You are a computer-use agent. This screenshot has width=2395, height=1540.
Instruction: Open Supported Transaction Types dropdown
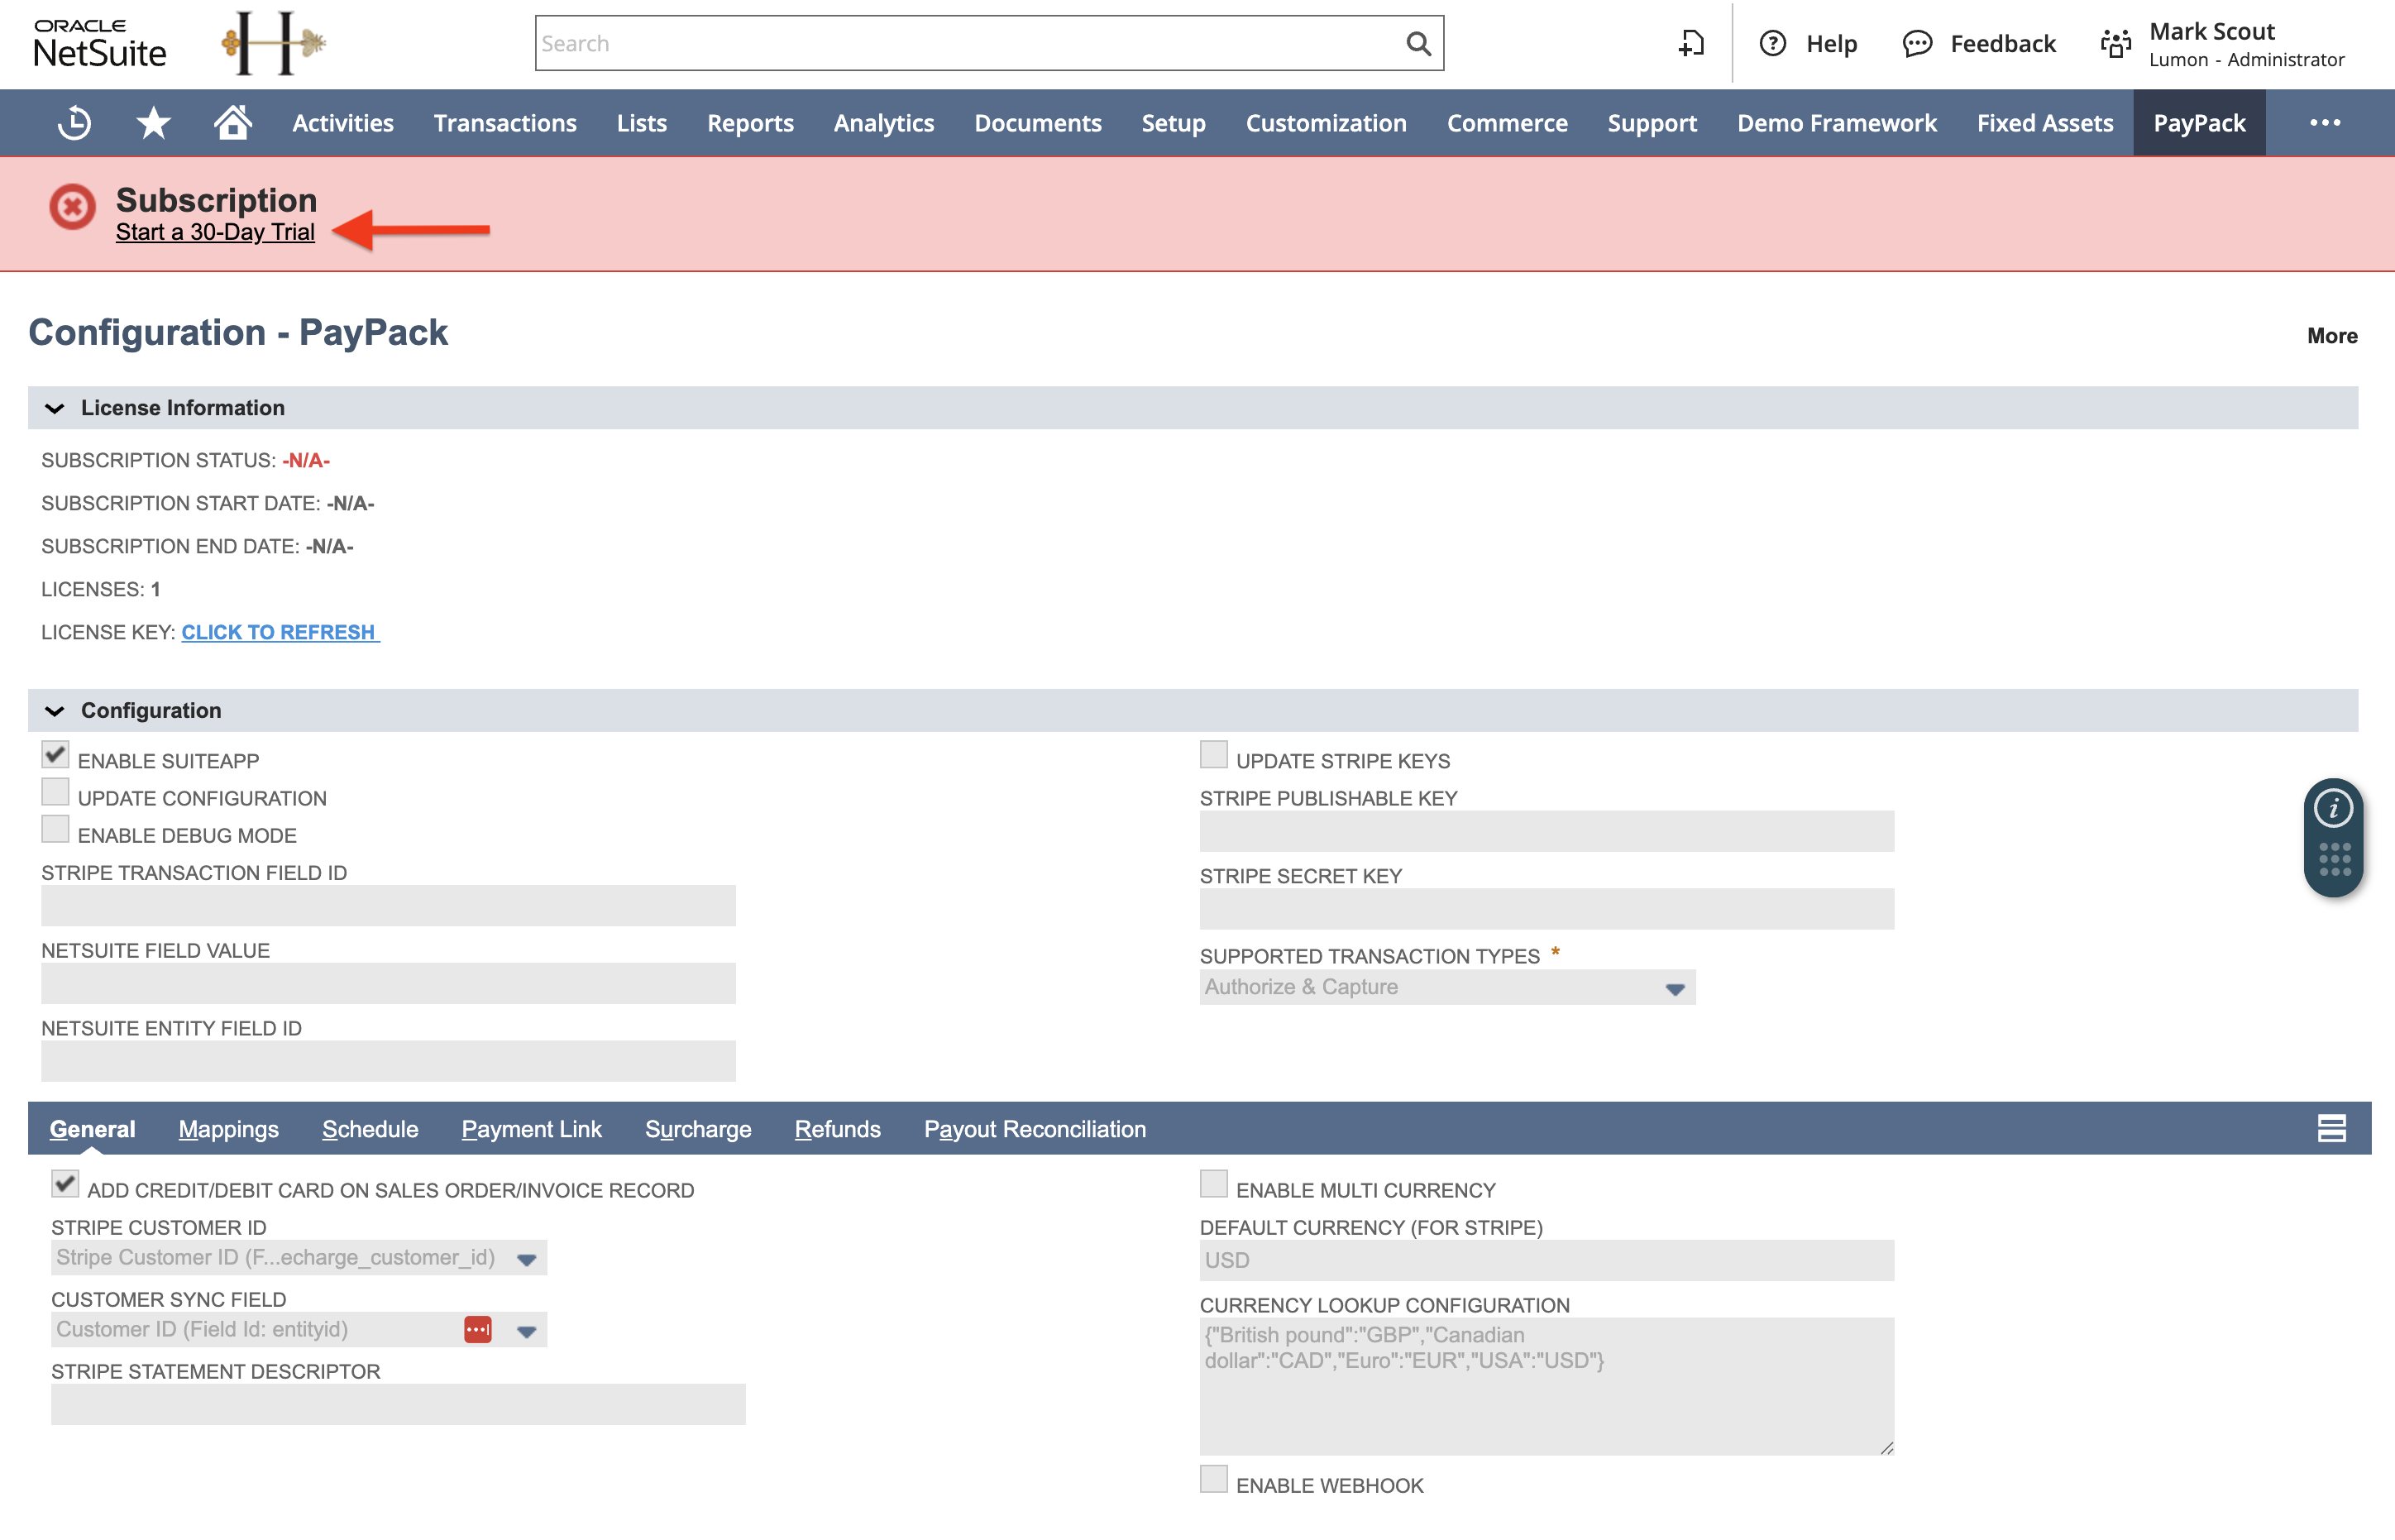tap(1447, 987)
